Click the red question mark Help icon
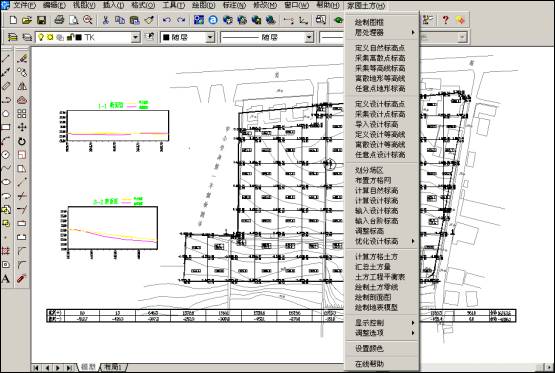This screenshot has height=373, width=555. (x=445, y=20)
